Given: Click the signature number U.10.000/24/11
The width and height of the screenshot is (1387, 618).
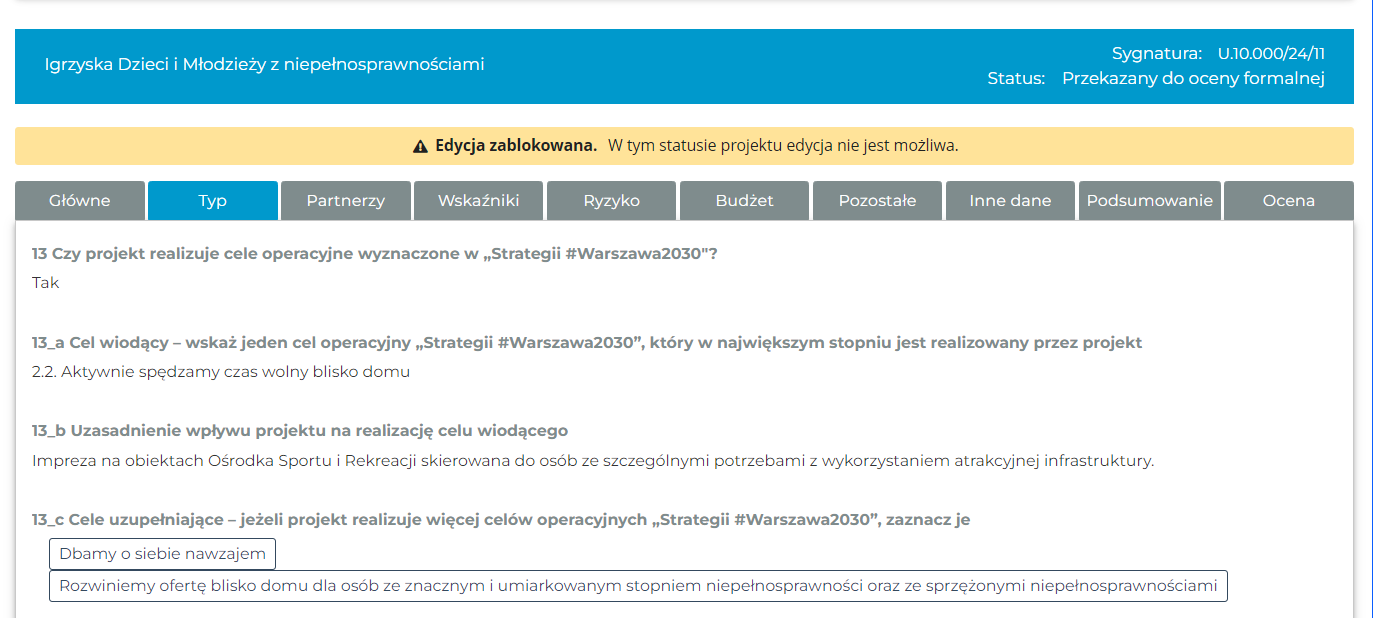Looking at the screenshot, I should 1271,54.
